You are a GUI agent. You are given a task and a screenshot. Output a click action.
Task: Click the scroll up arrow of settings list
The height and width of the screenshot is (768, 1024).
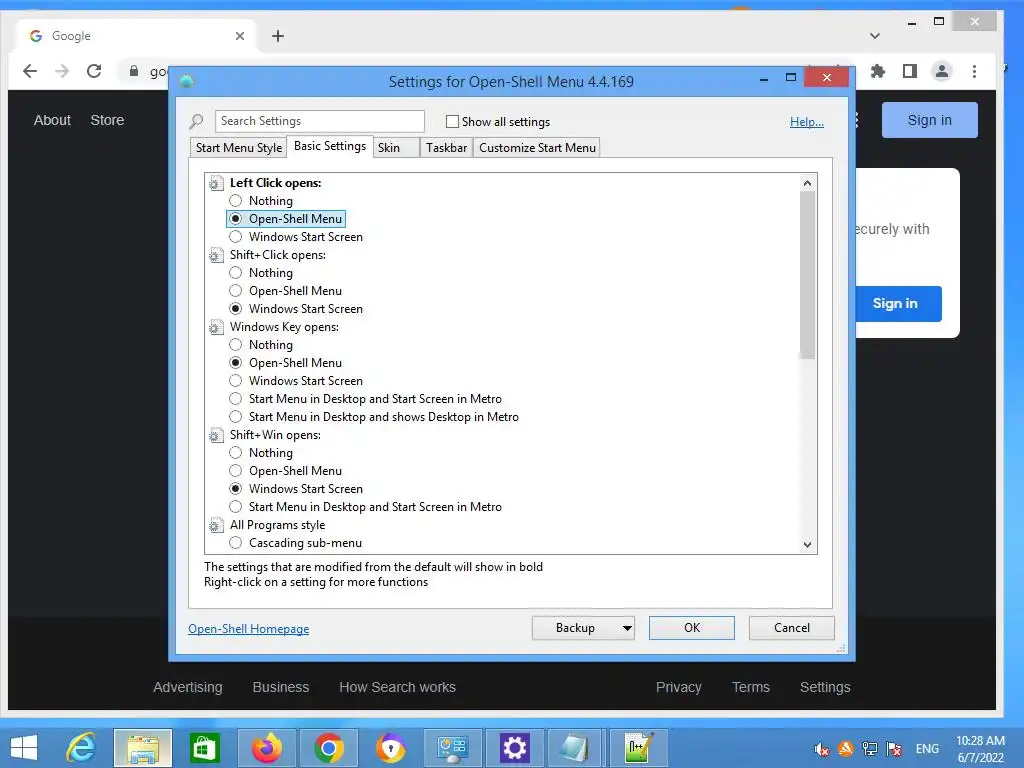[808, 183]
